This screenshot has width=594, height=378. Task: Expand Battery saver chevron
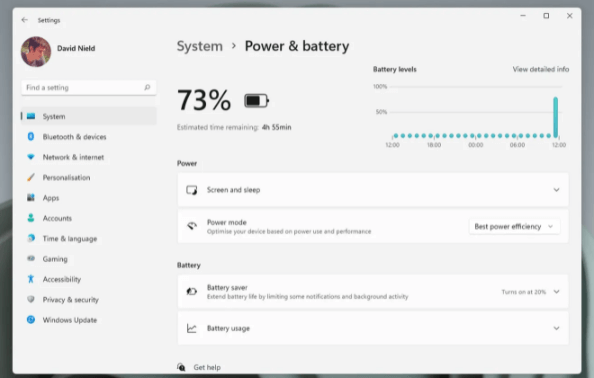pos(556,292)
